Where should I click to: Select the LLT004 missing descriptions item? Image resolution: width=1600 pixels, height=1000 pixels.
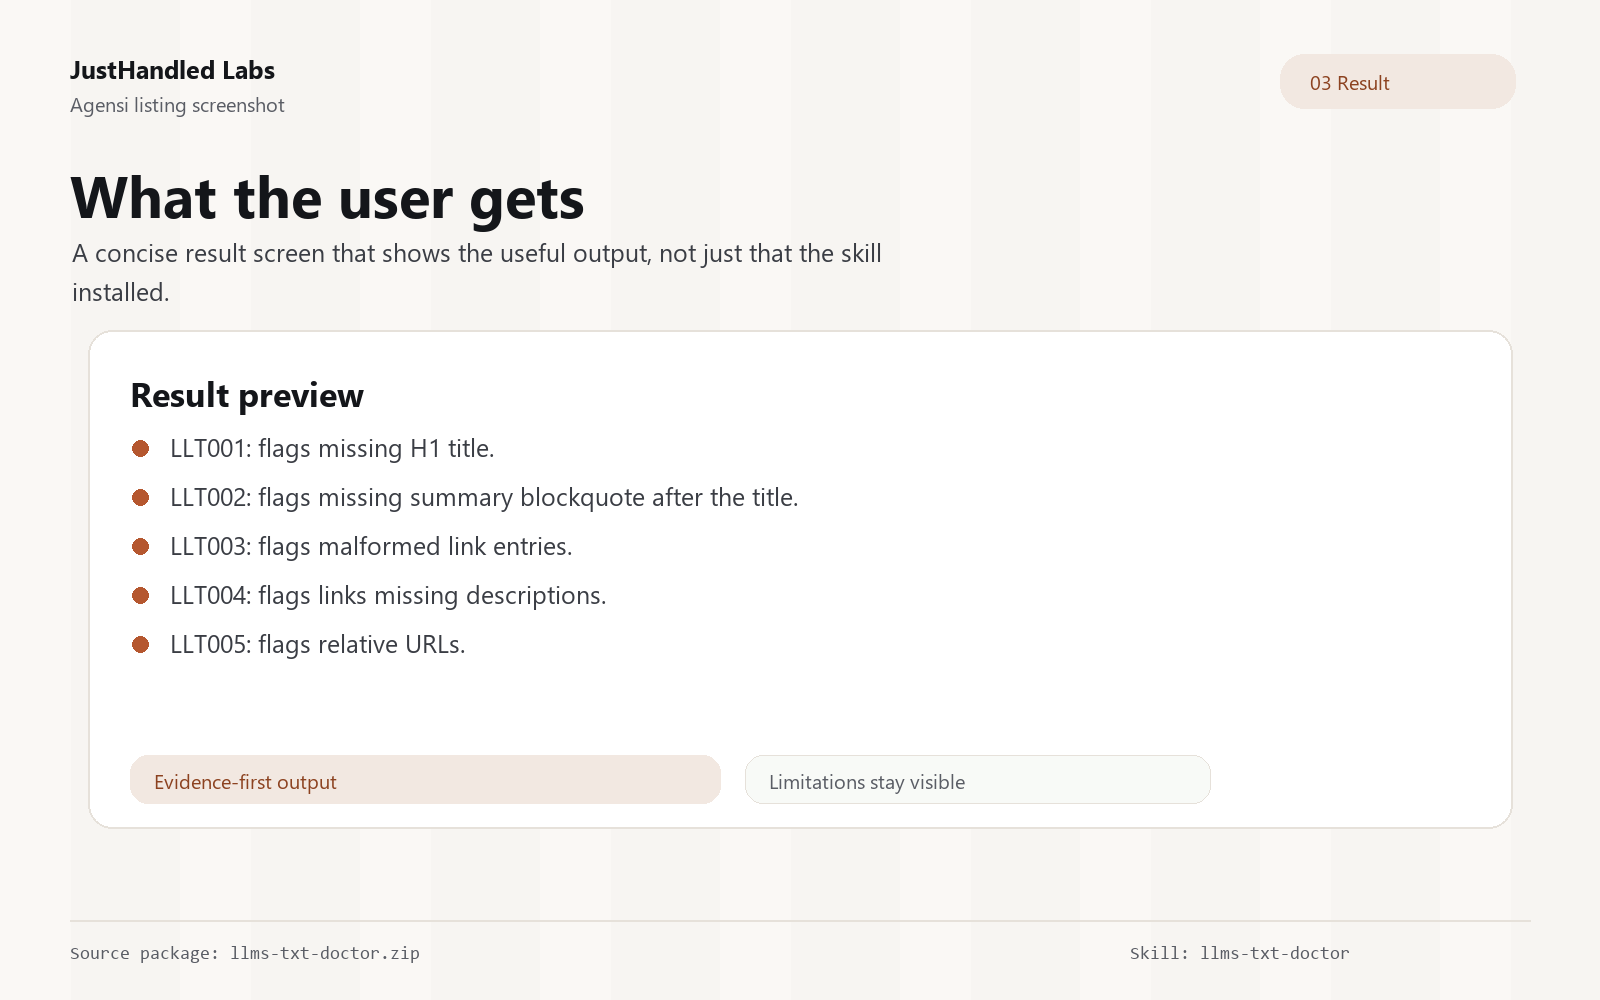point(388,596)
